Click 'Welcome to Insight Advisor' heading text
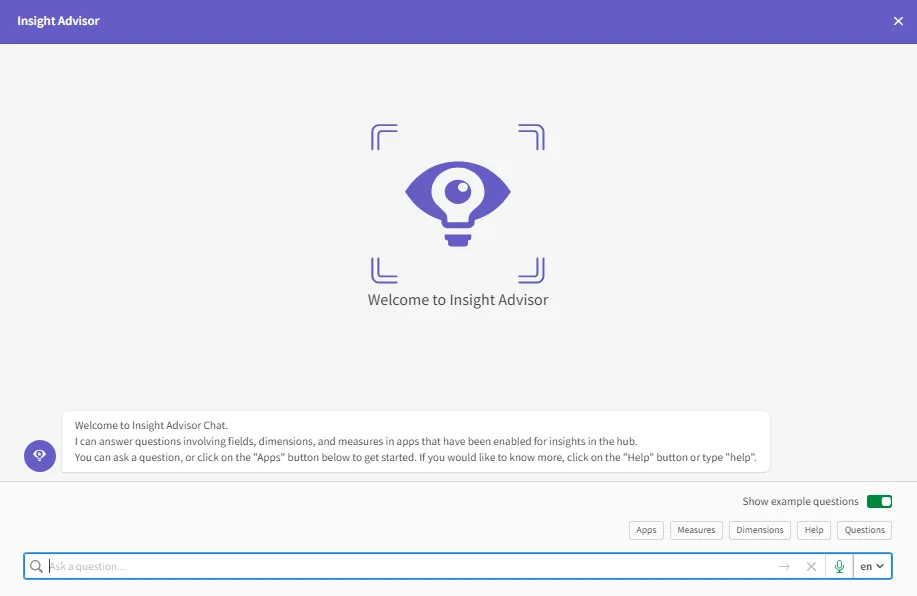This screenshot has width=917, height=596. (458, 299)
